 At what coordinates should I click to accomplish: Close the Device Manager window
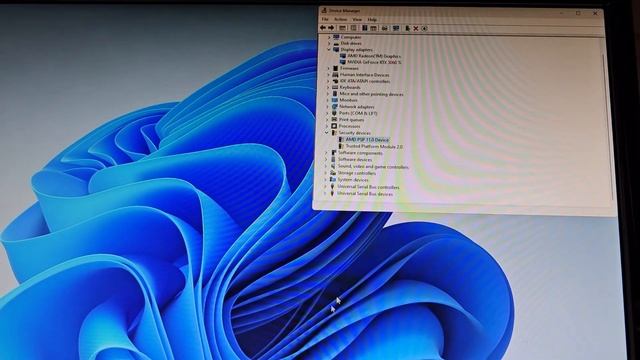[595, 13]
